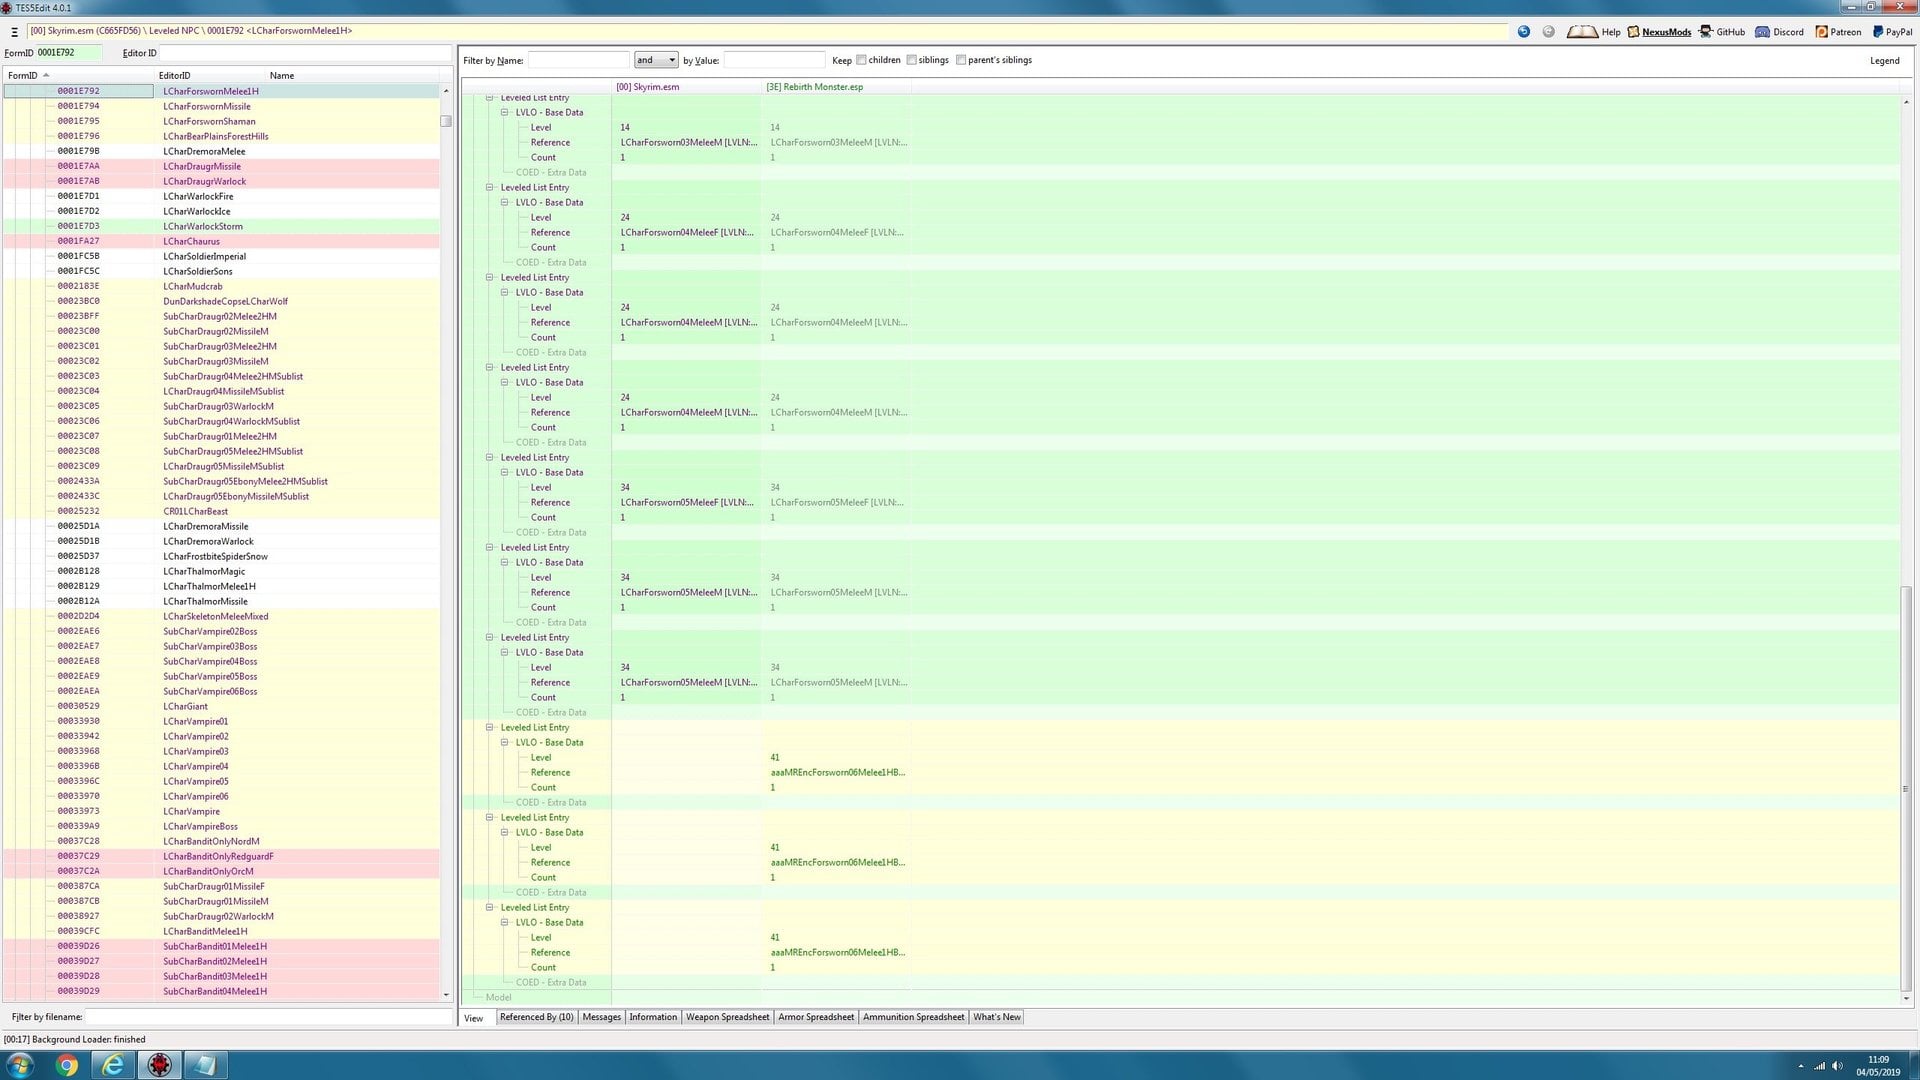Switch to the View tab
This screenshot has width=1920, height=1080.
(x=474, y=1018)
